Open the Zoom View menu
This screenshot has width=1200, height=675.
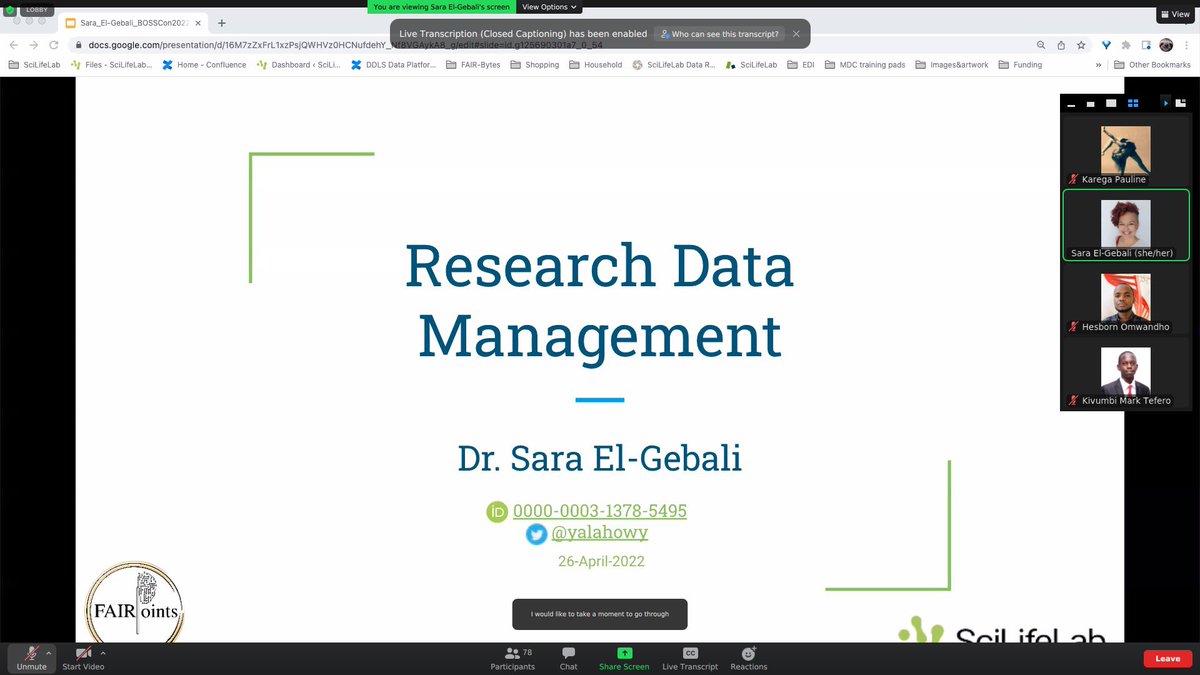(x=1175, y=14)
